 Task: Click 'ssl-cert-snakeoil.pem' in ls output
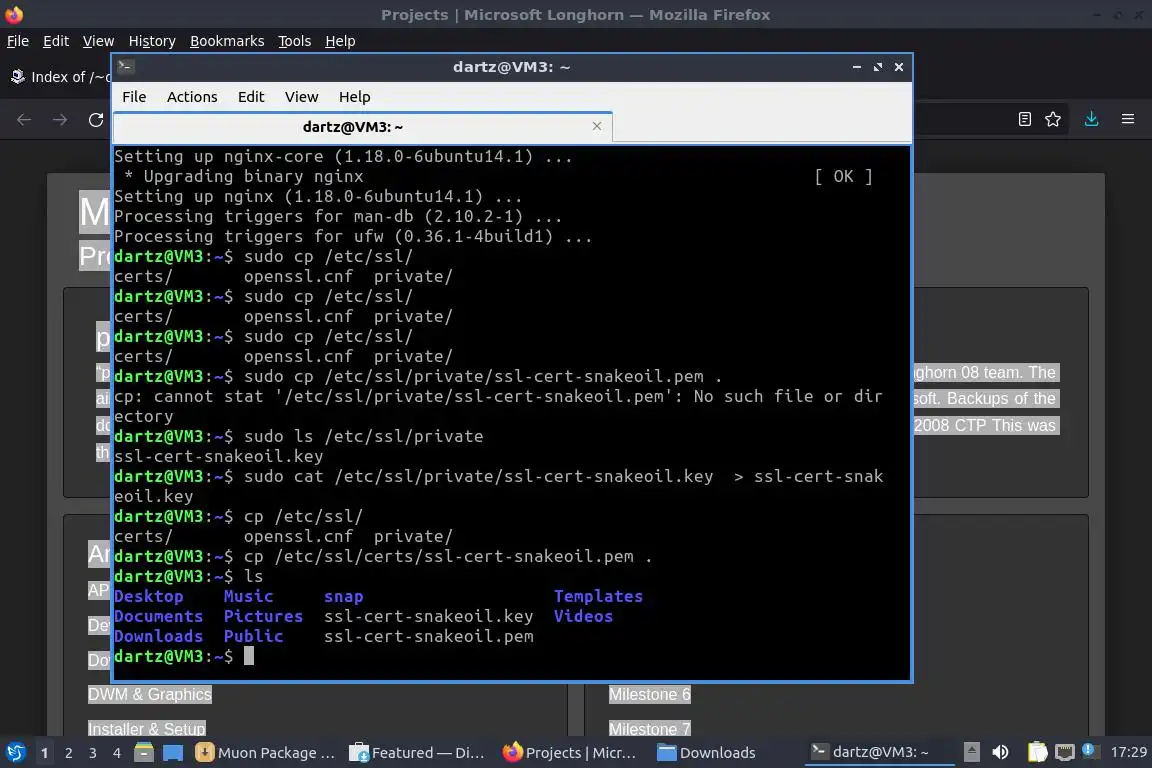(428, 636)
